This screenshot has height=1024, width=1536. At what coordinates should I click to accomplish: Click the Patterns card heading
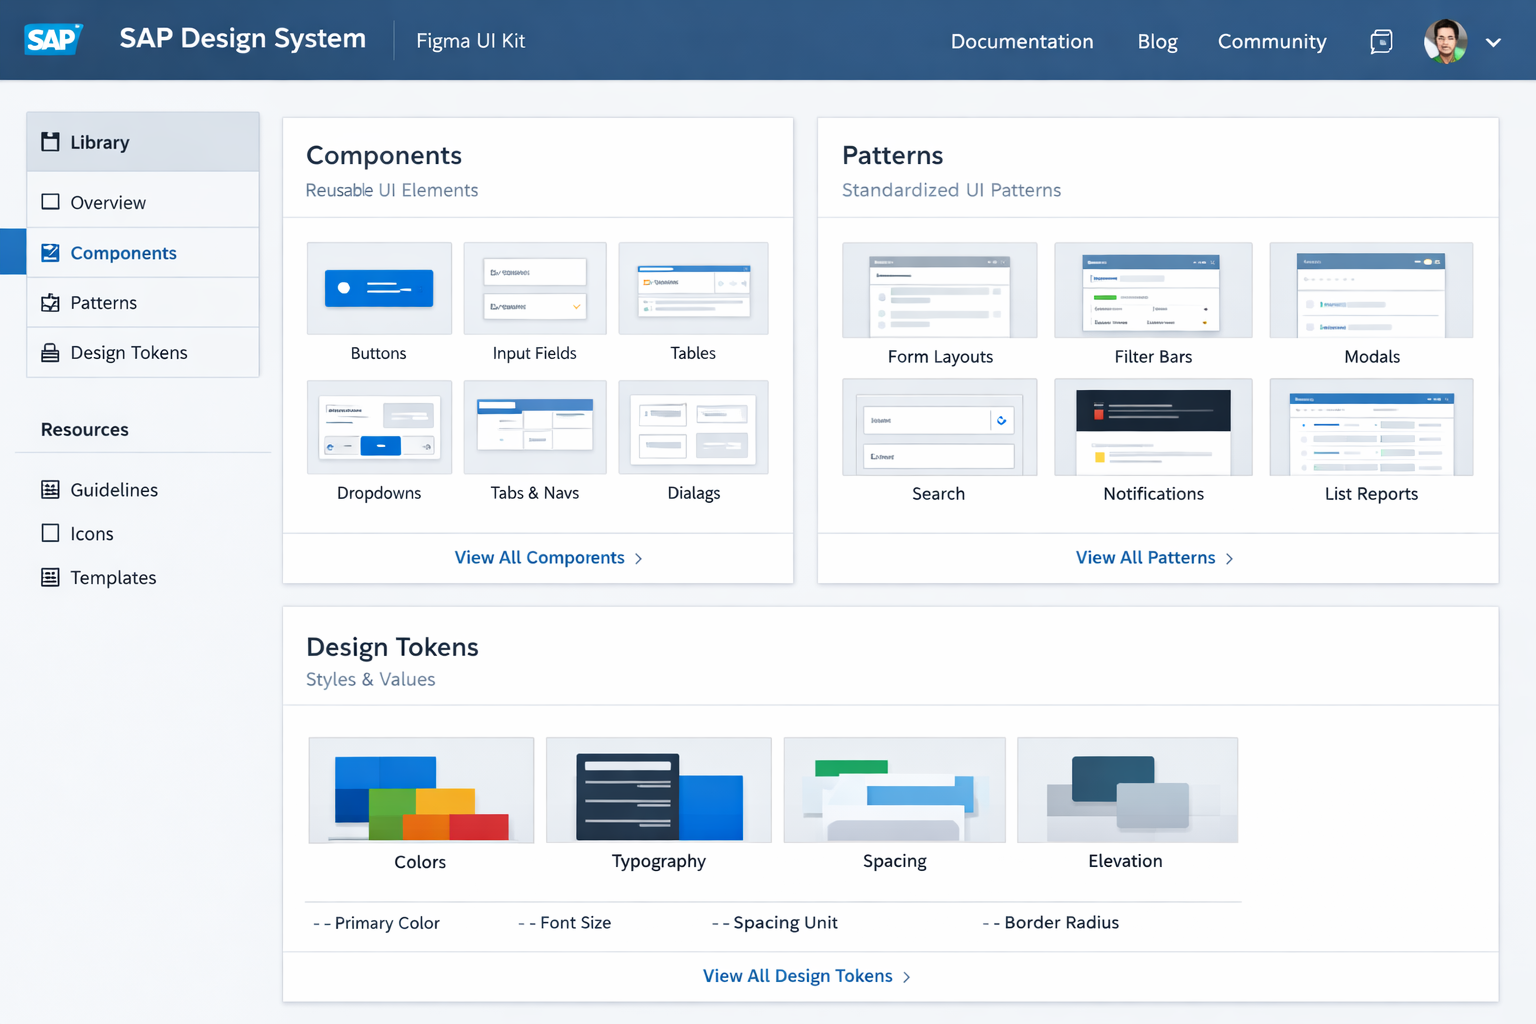point(893,155)
